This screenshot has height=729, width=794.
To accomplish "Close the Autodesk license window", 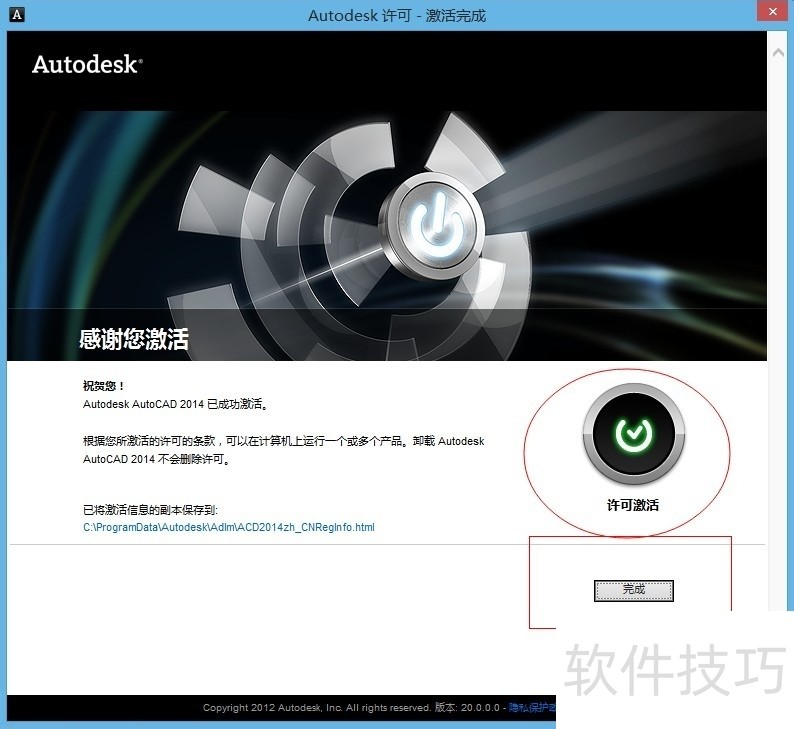I will pyautogui.click(x=773, y=11).
